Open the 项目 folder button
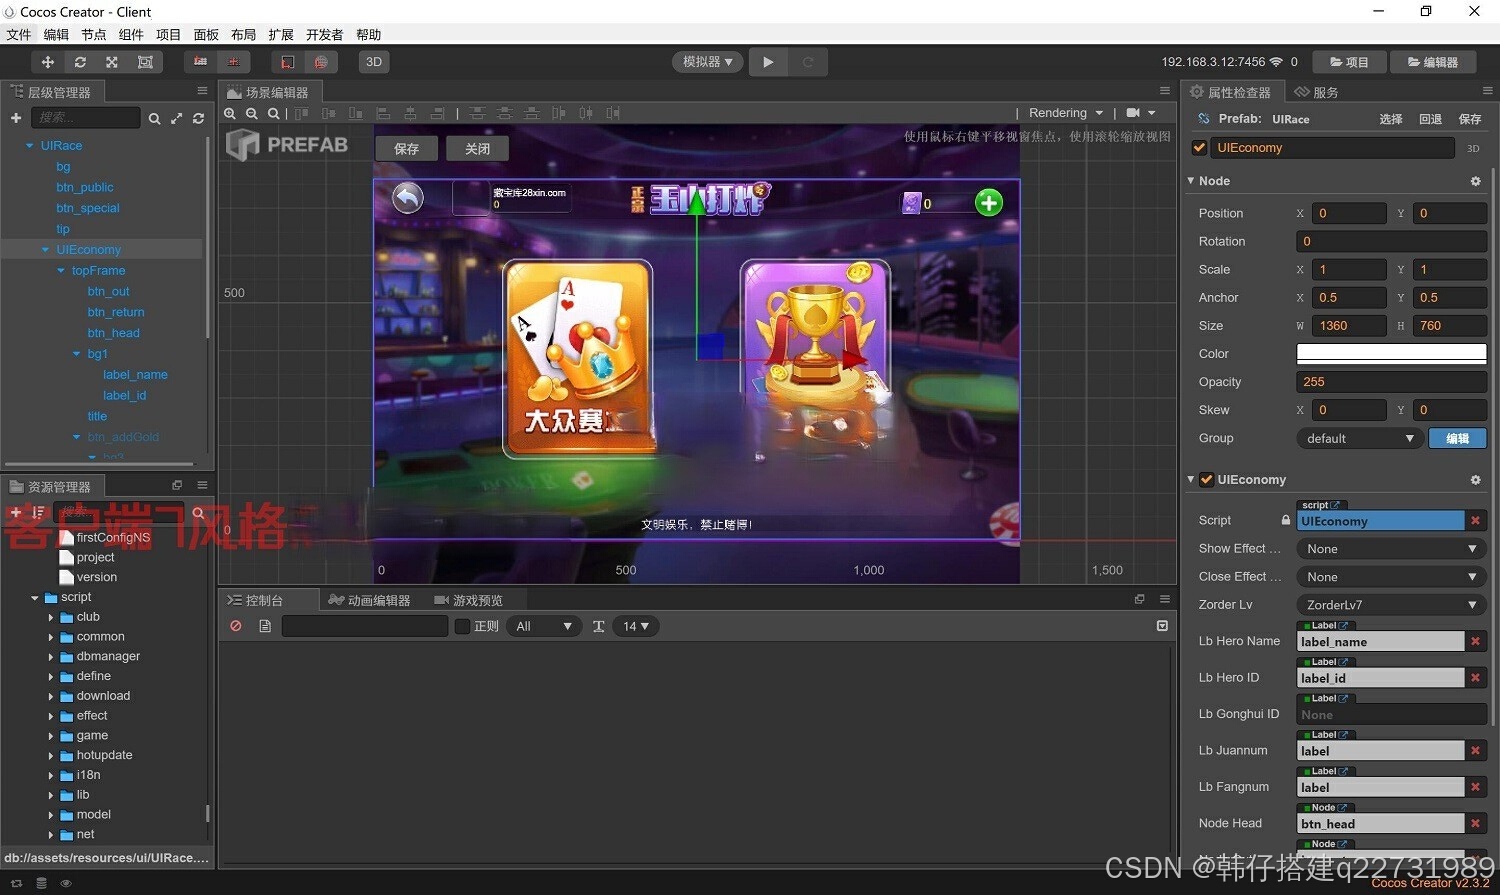Viewport: 1500px width, 895px height. click(x=1349, y=62)
